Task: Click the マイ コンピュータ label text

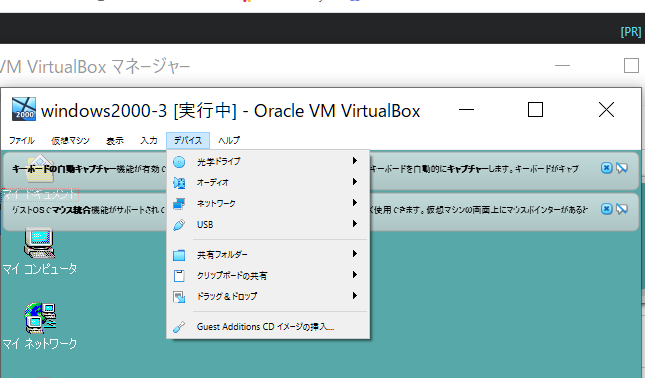Action: tap(40, 269)
